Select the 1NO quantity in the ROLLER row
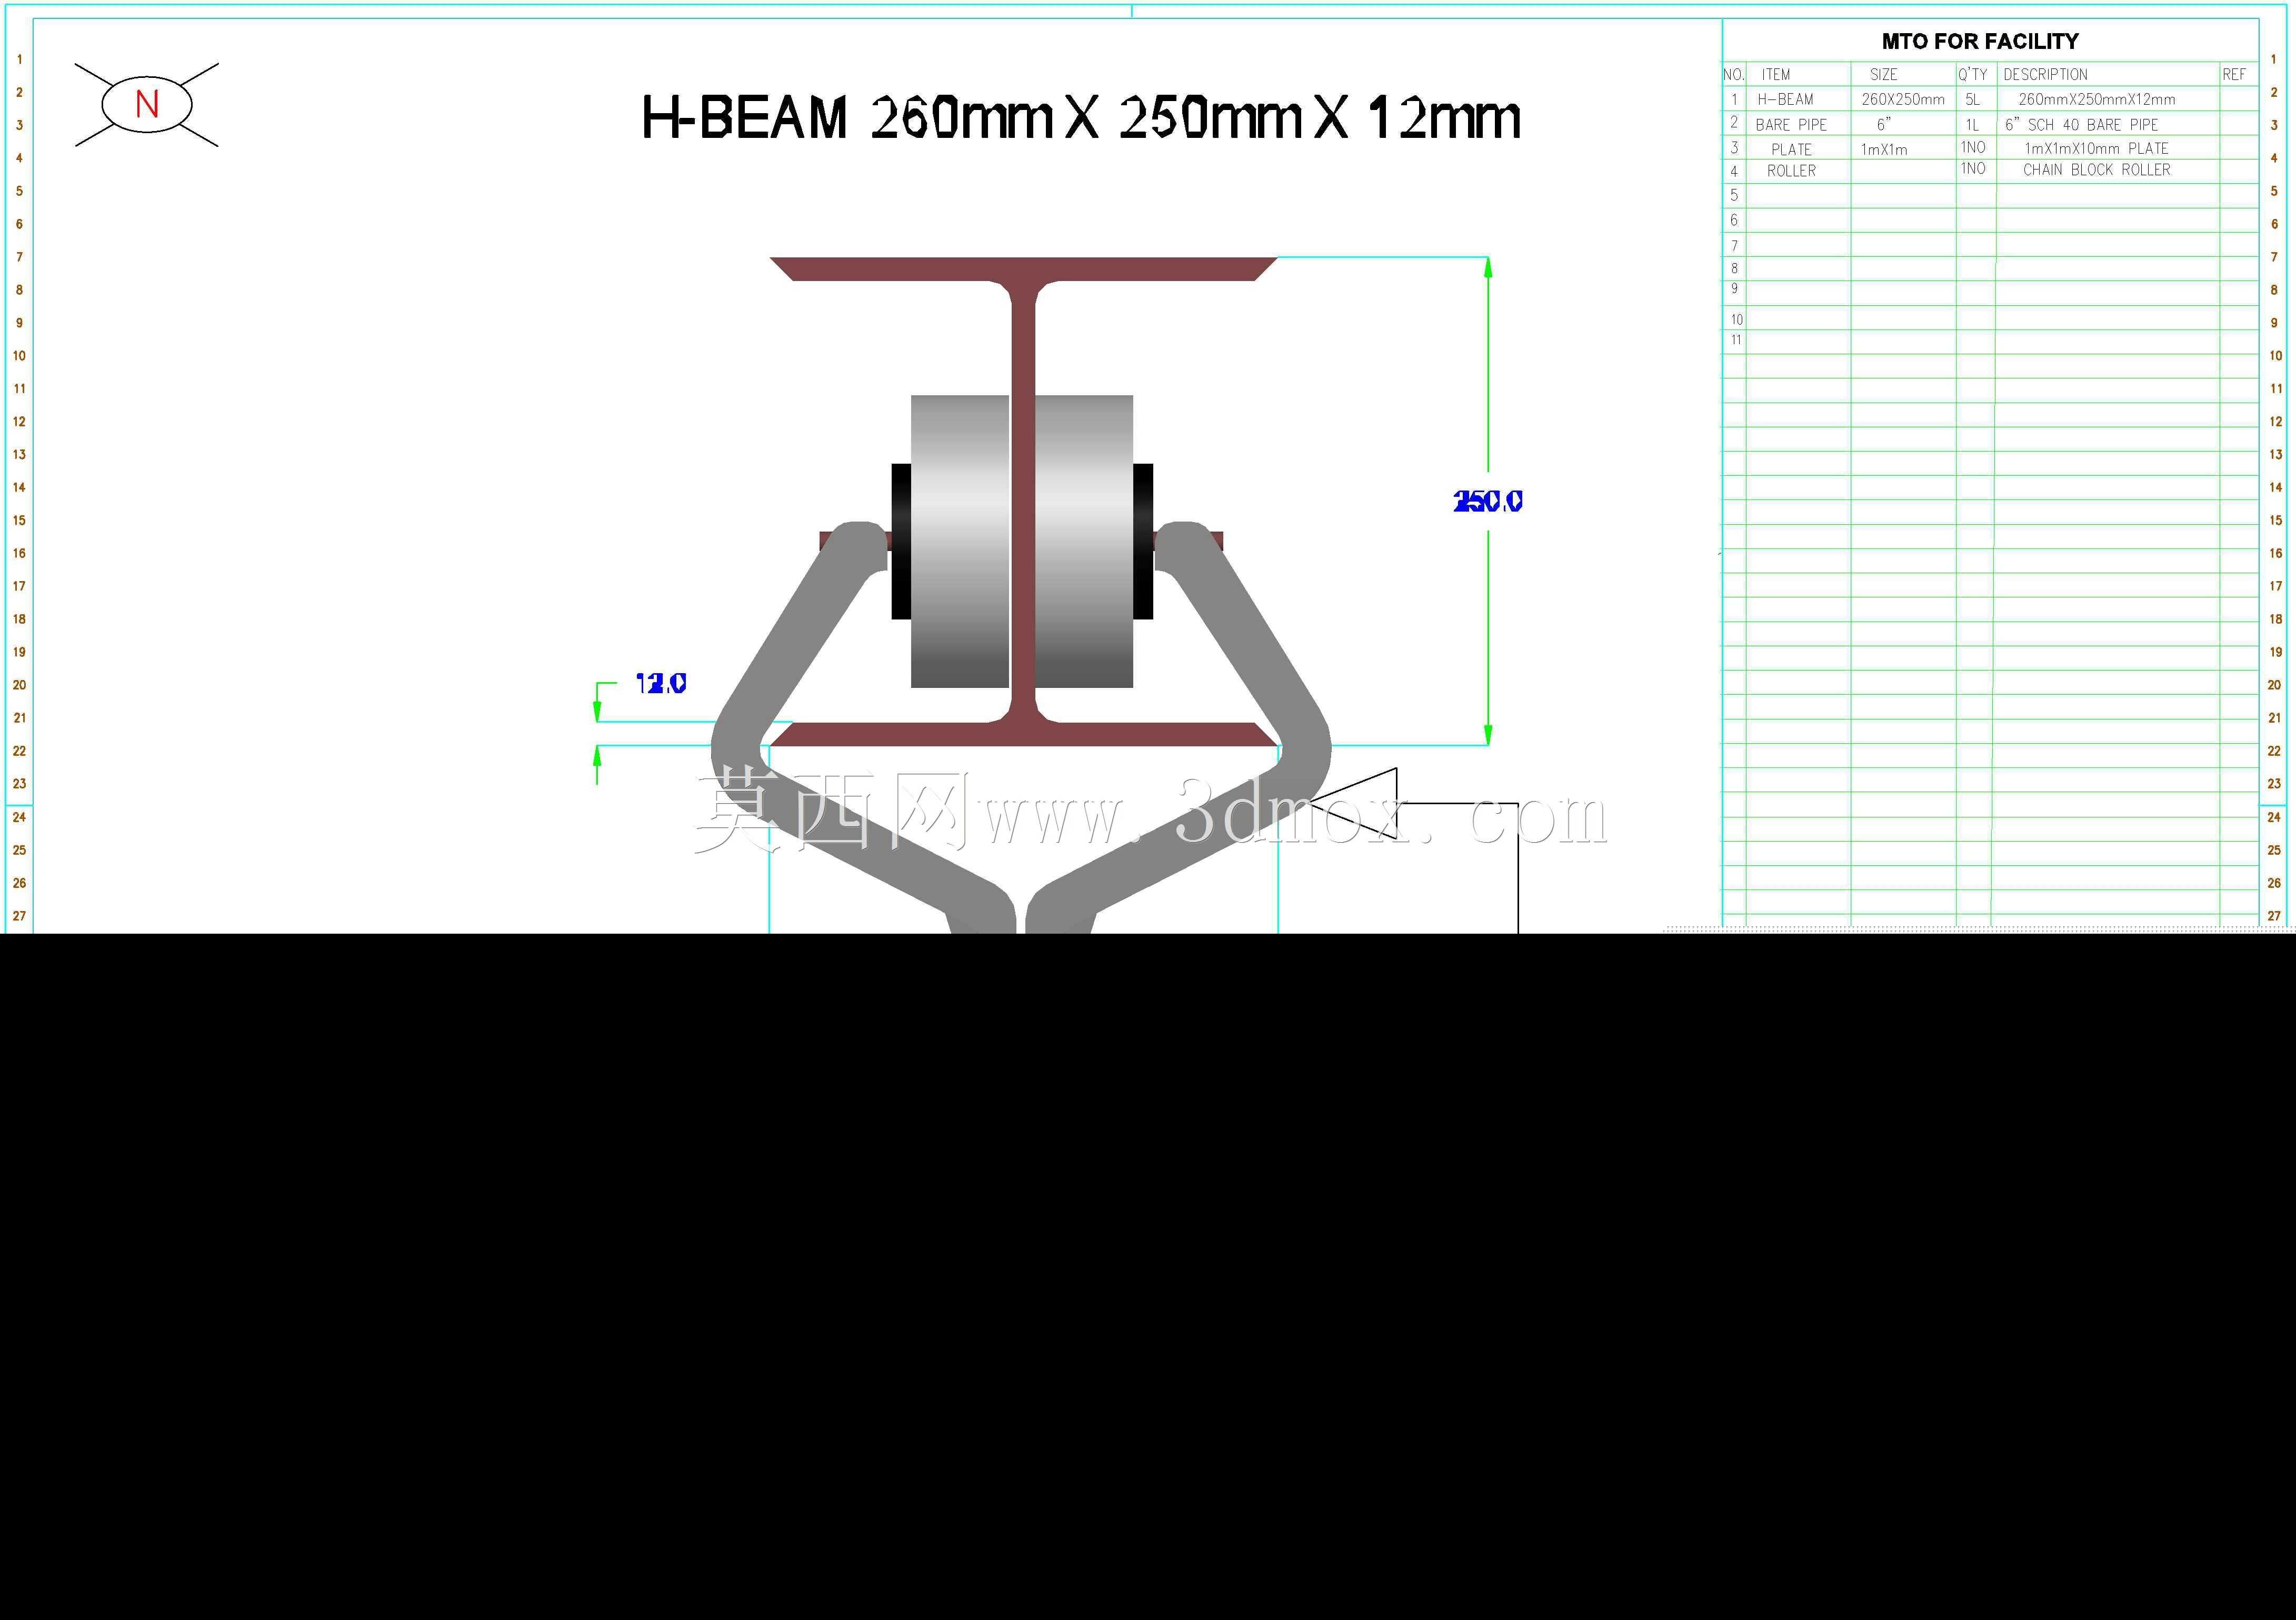The height and width of the screenshot is (1620, 2296). tap(1973, 168)
